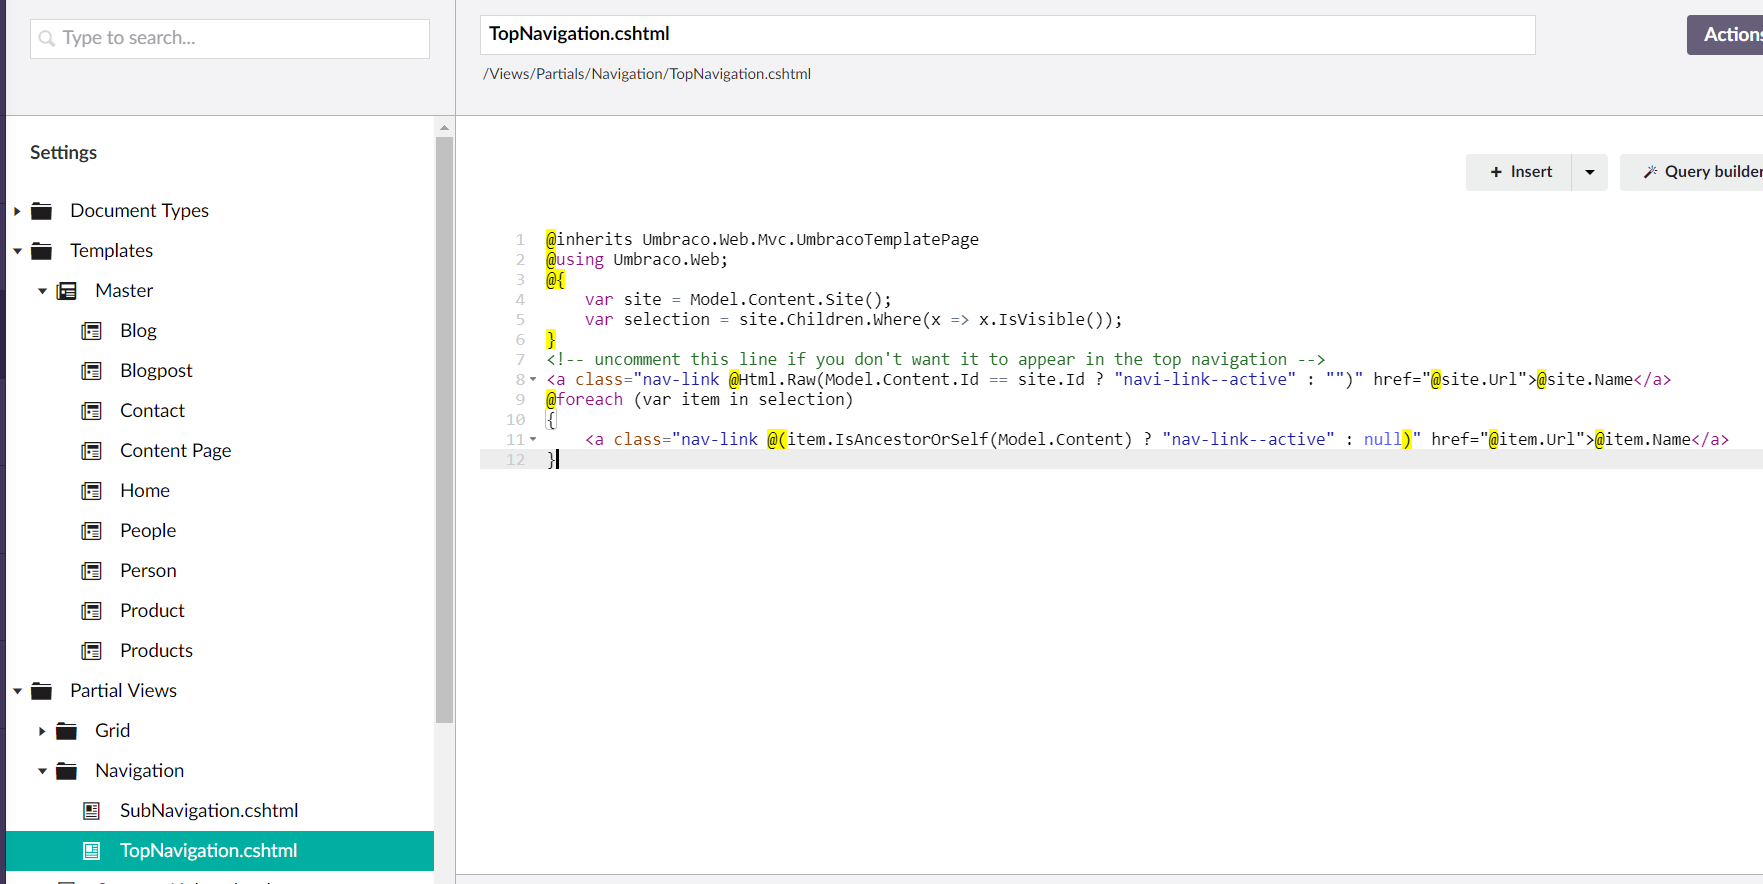This screenshot has width=1763, height=884.
Task: Click the Master template icon
Action: click(67, 291)
